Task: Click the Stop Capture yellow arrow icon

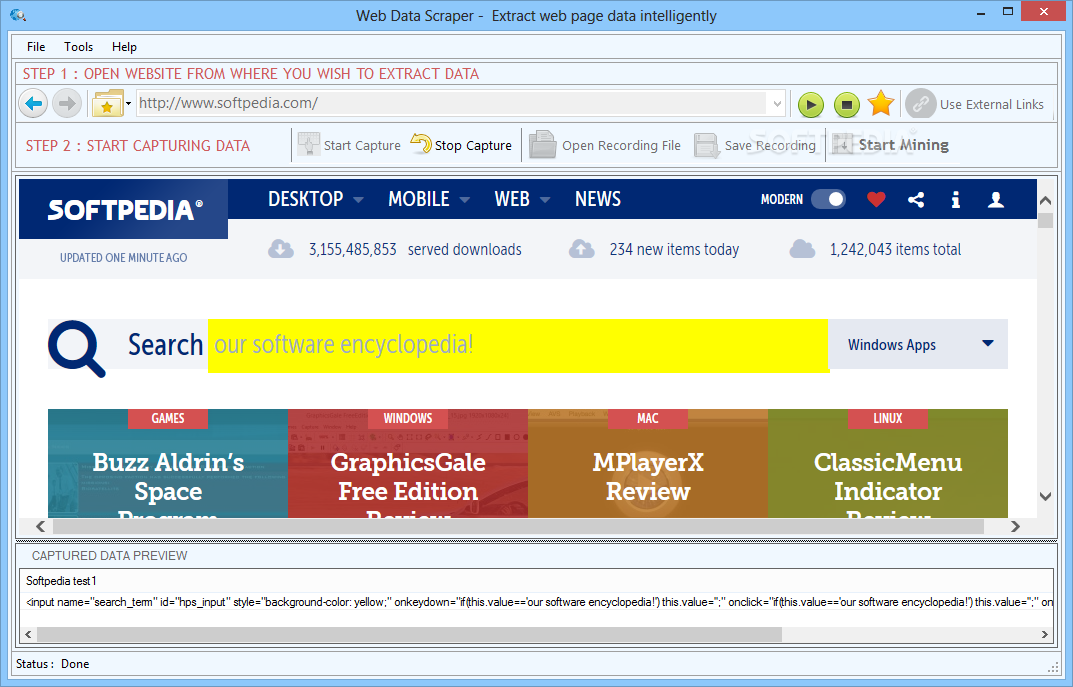Action: [421, 144]
